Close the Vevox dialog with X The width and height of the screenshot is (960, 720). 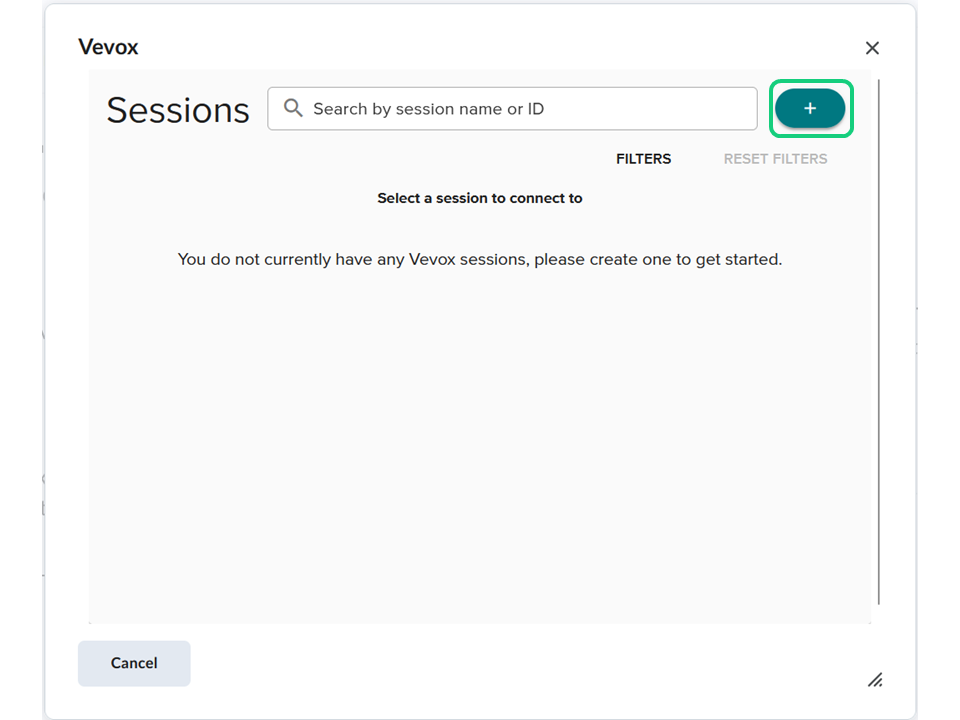click(872, 48)
